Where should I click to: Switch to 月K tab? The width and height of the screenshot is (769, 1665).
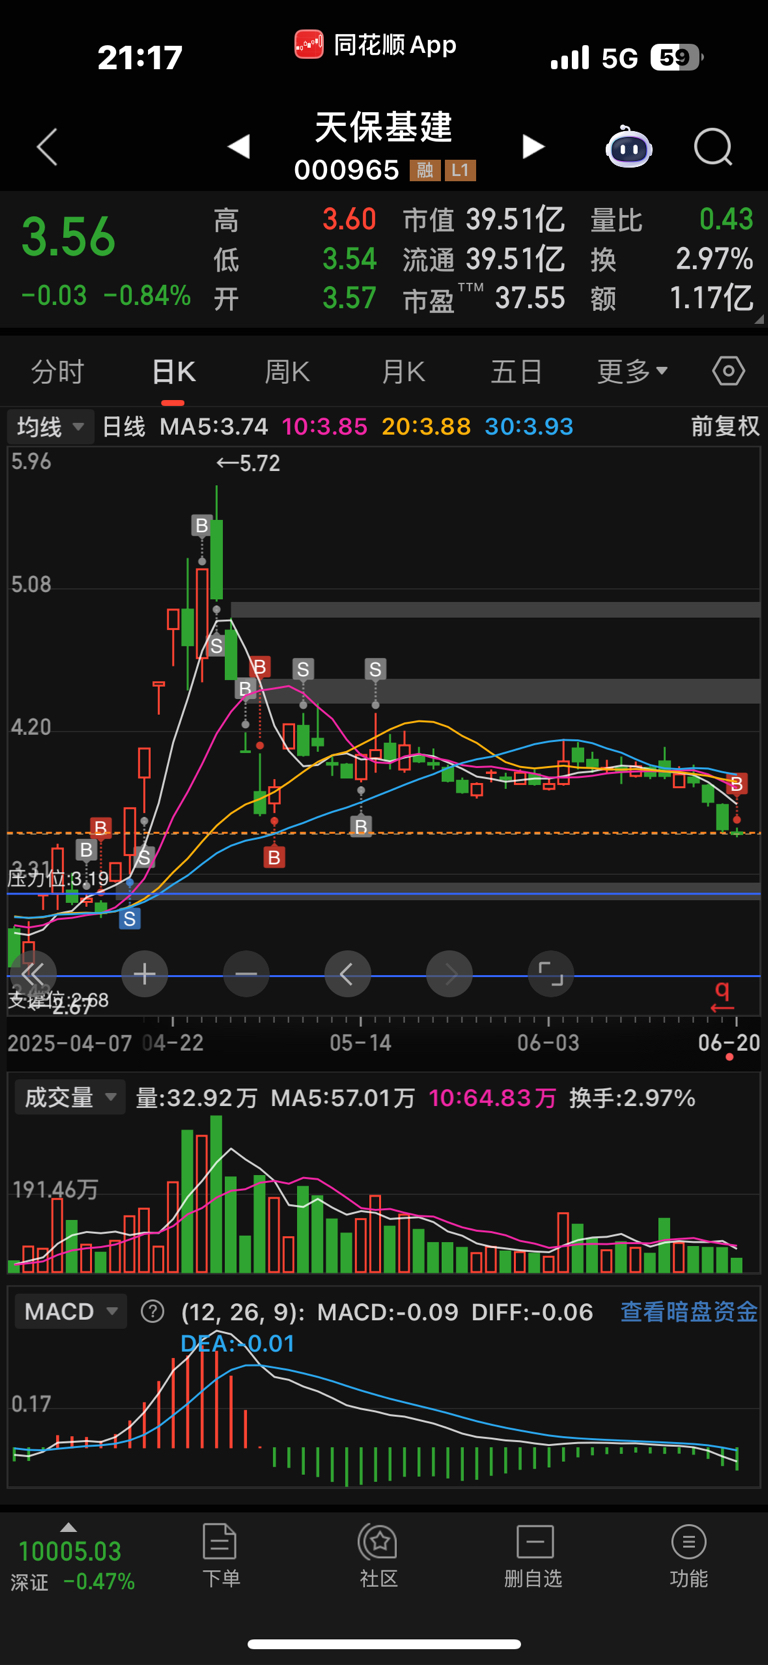tap(403, 372)
